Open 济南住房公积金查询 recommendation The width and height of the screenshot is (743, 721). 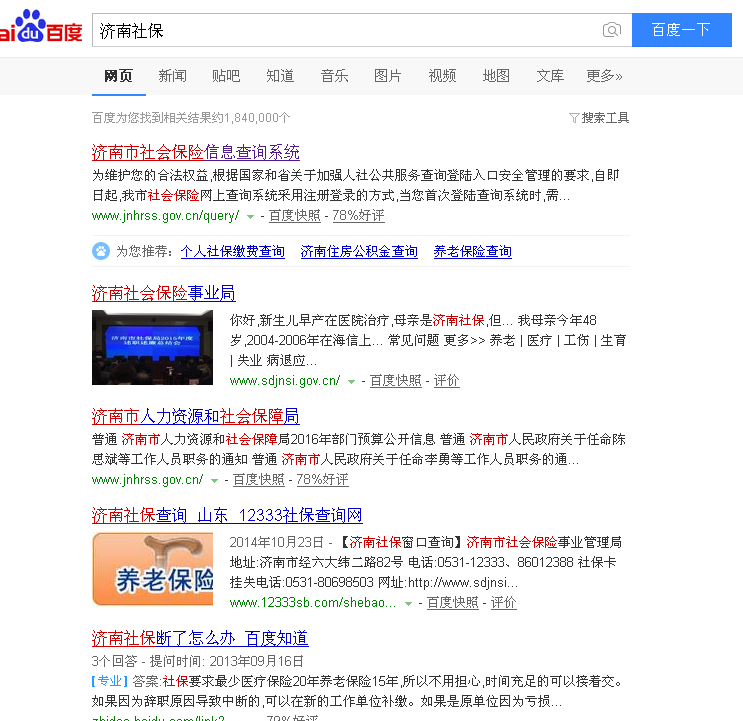pos(359,251)
